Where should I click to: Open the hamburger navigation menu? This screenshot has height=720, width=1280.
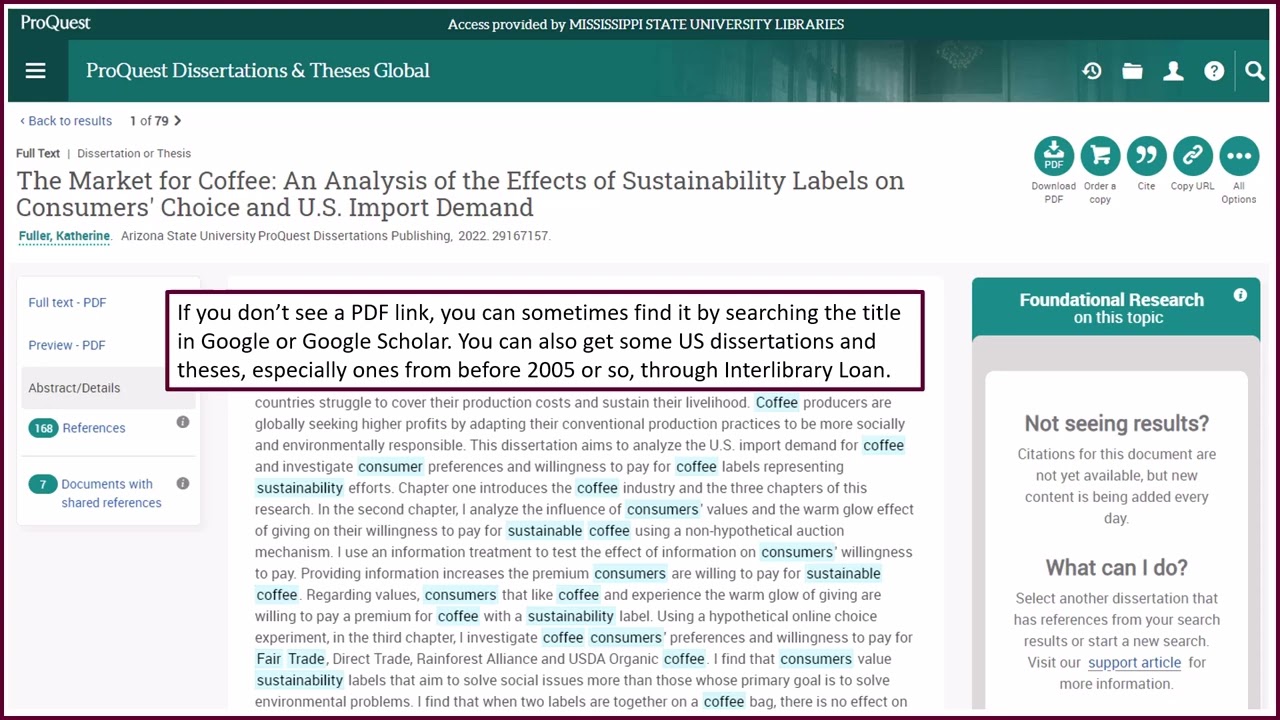pyautogui.click(x=36, y=70)
